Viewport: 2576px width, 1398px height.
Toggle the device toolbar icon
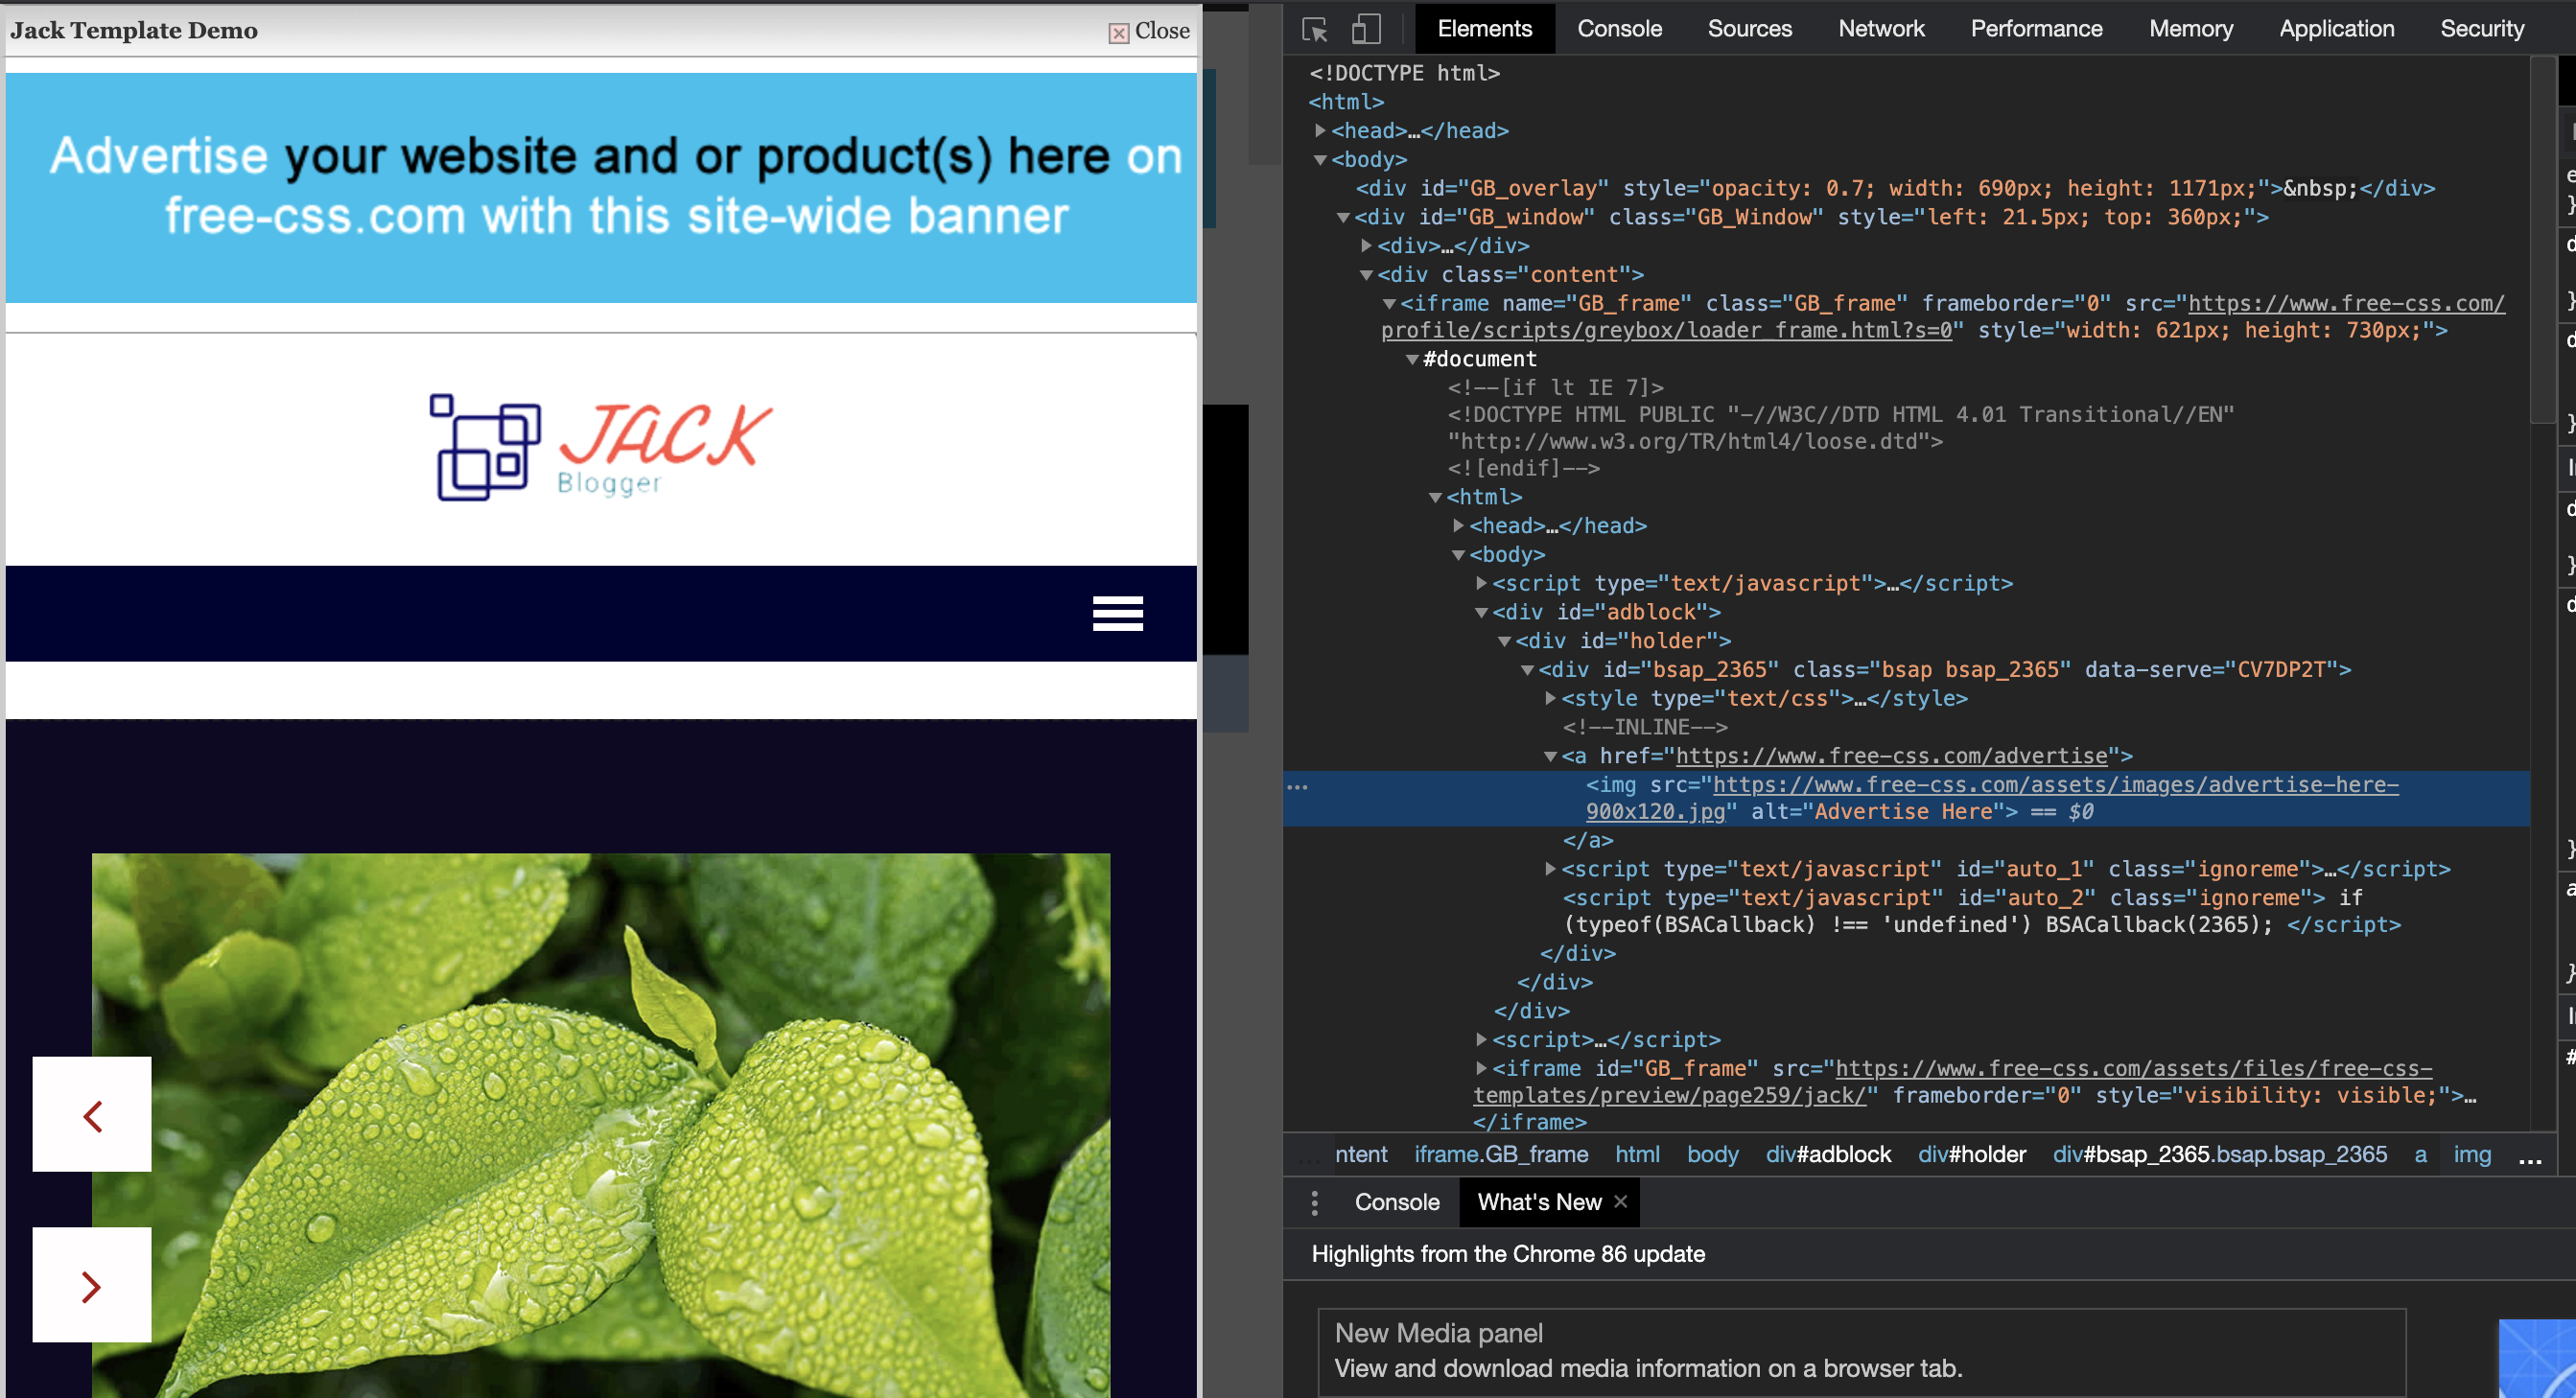(1366, 29)
